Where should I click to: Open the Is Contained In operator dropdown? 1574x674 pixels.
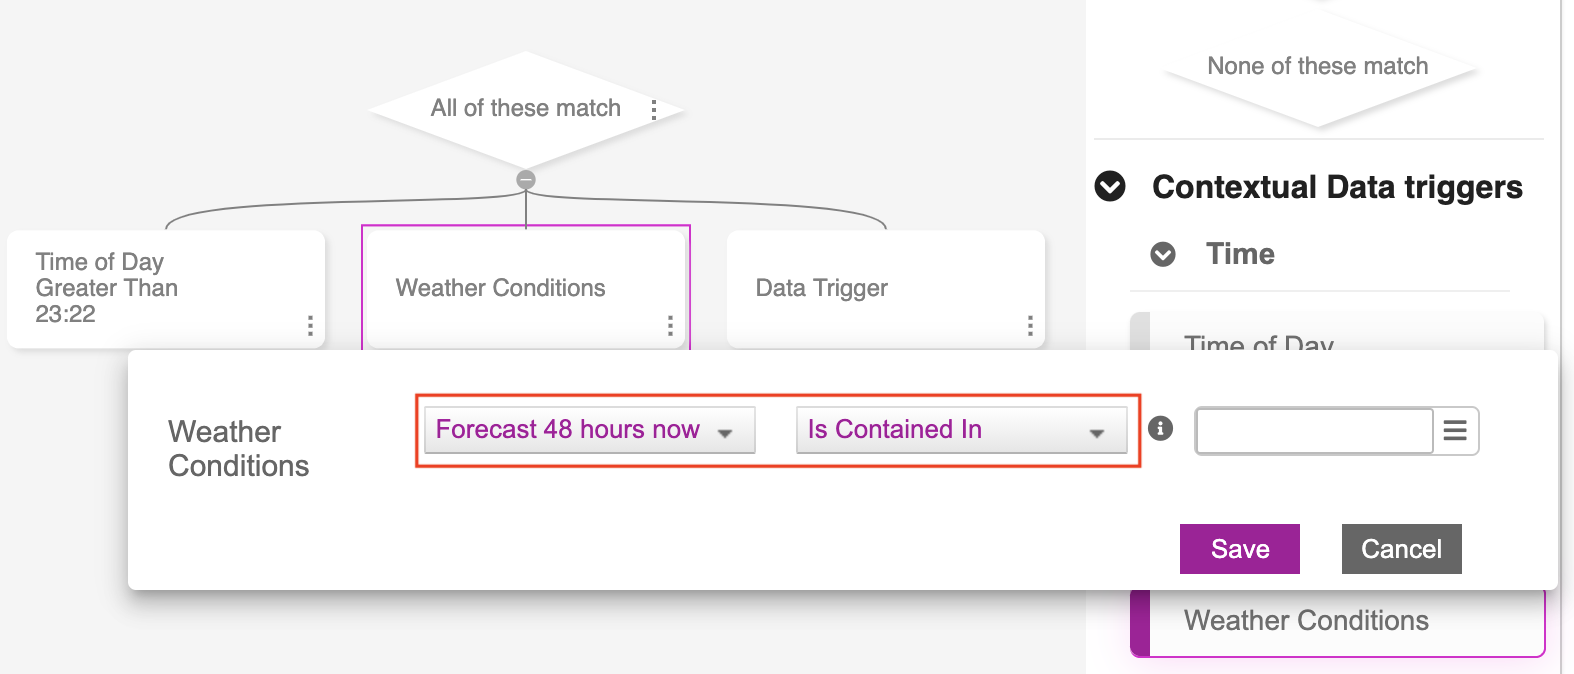[961, 430]
